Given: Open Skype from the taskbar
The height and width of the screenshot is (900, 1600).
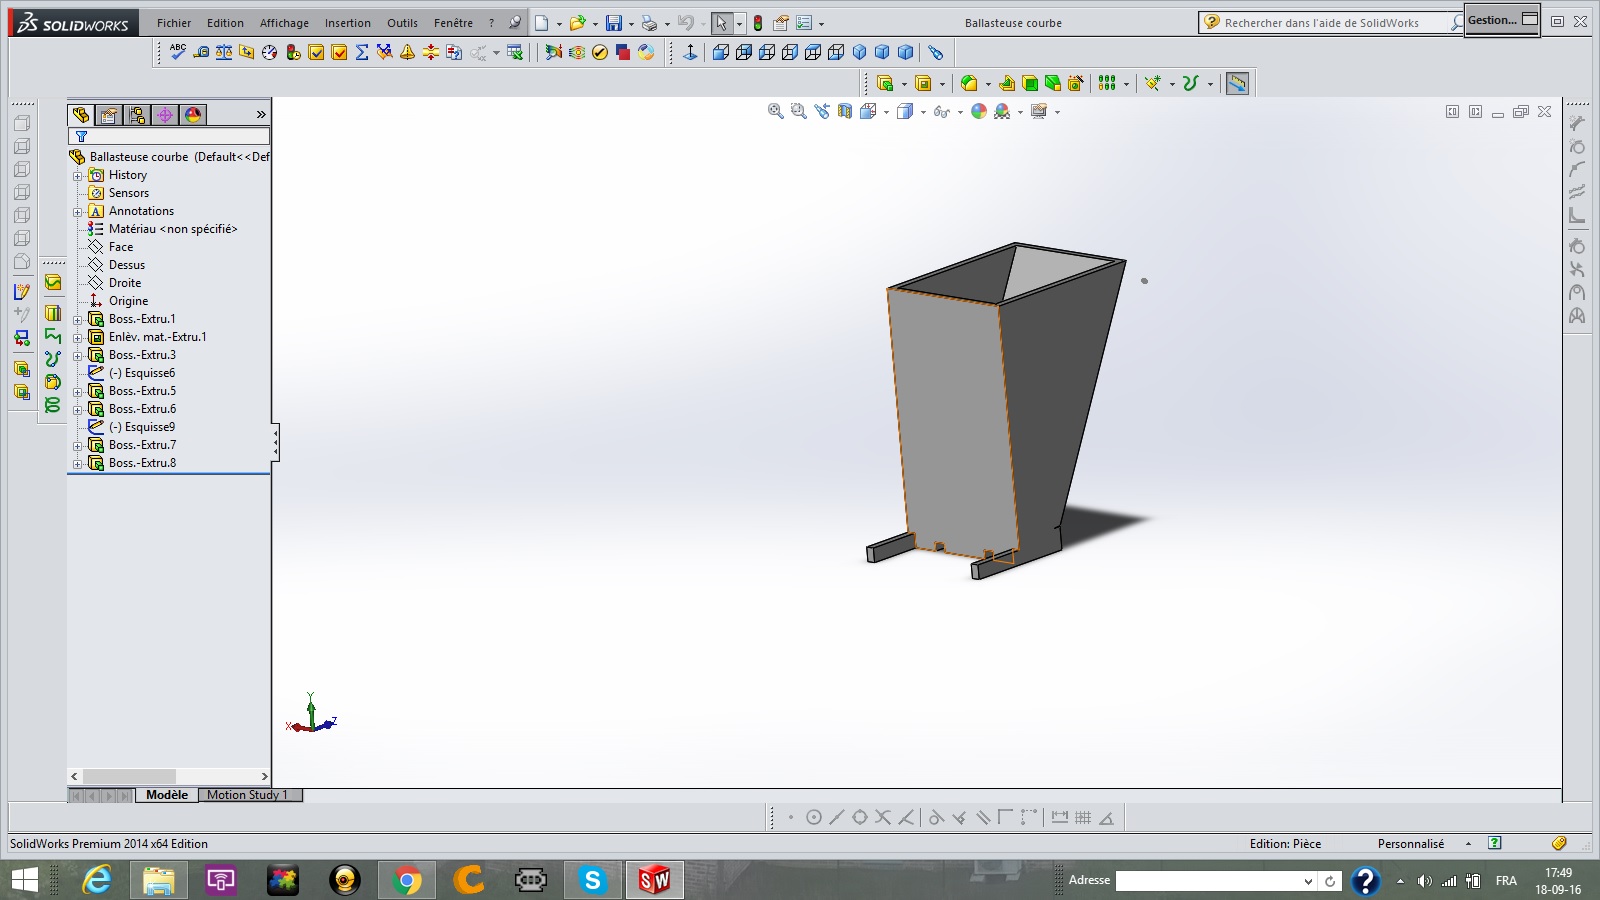Looking at the screenshot, I should (x=593, y=880).
